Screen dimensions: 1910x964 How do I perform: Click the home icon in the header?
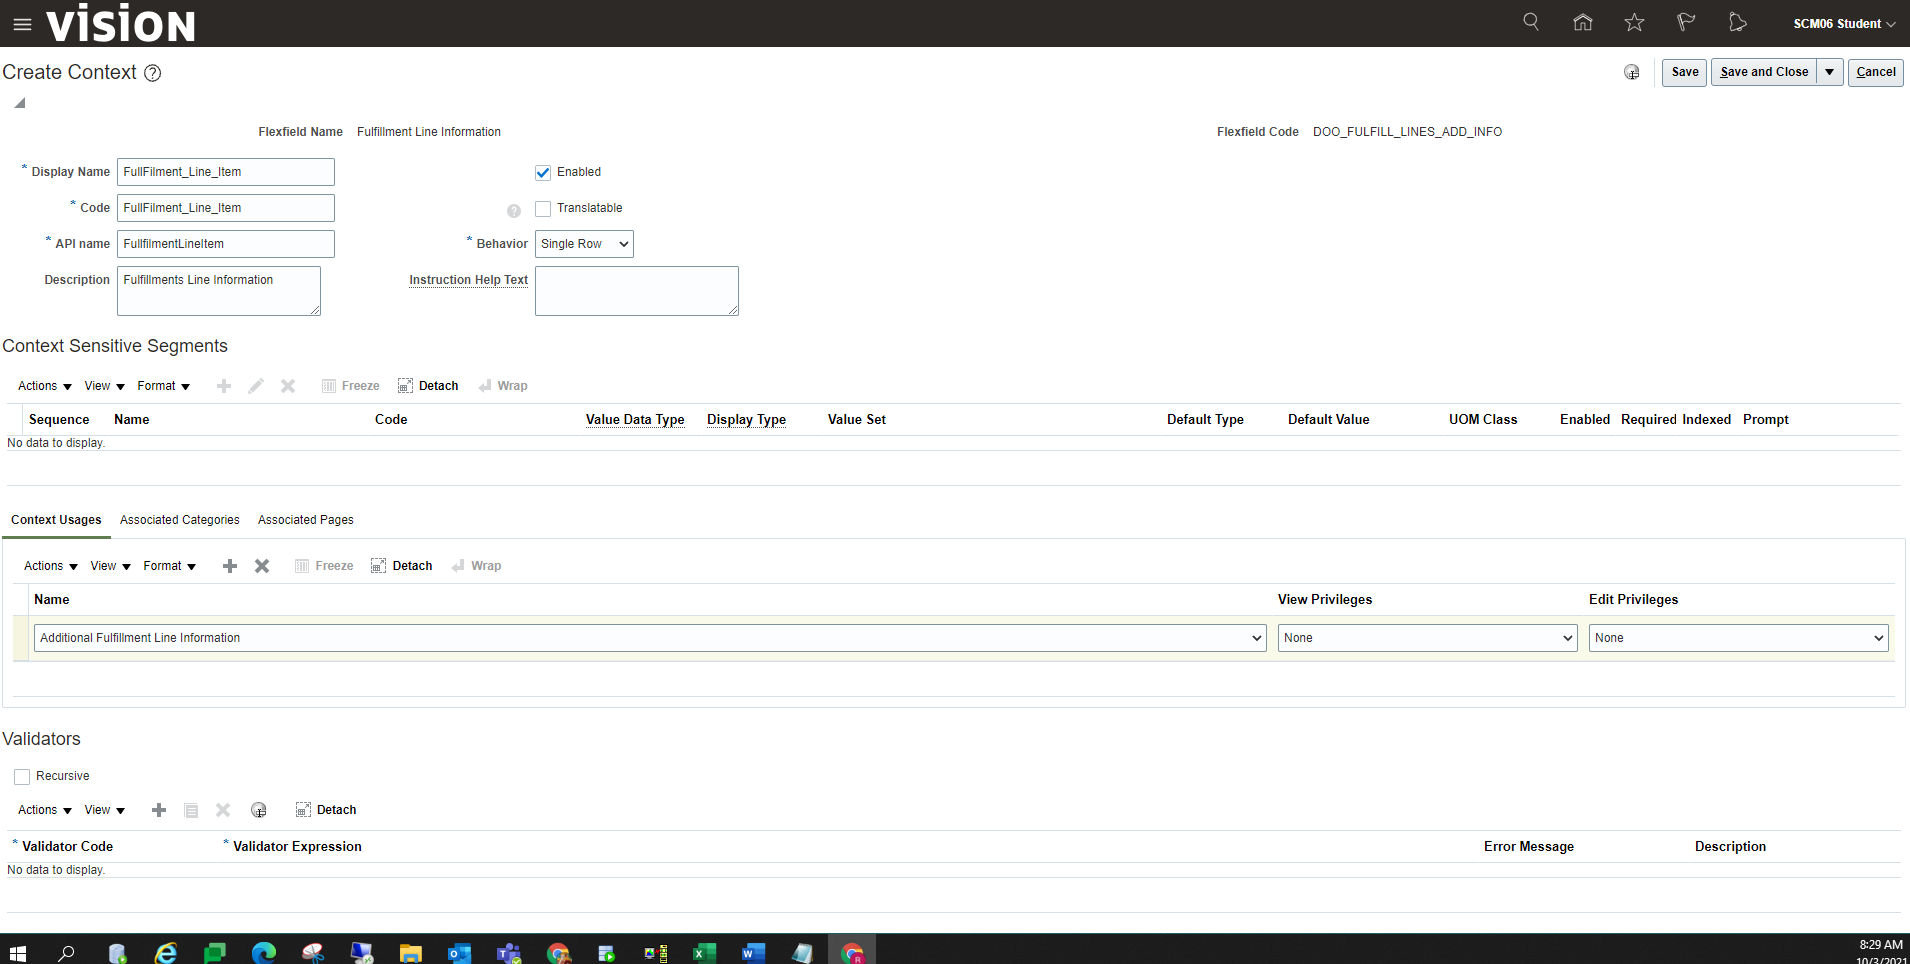click(1581, 22)
